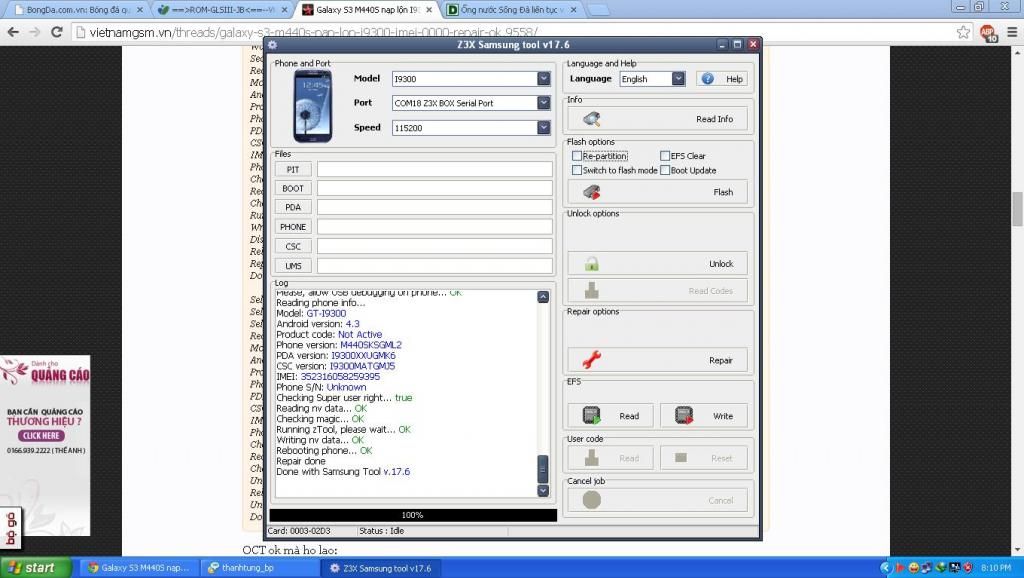Click the Quảng Cáo CLICK HERE ad button
The image size is (1024, 578).
[40, 436]
